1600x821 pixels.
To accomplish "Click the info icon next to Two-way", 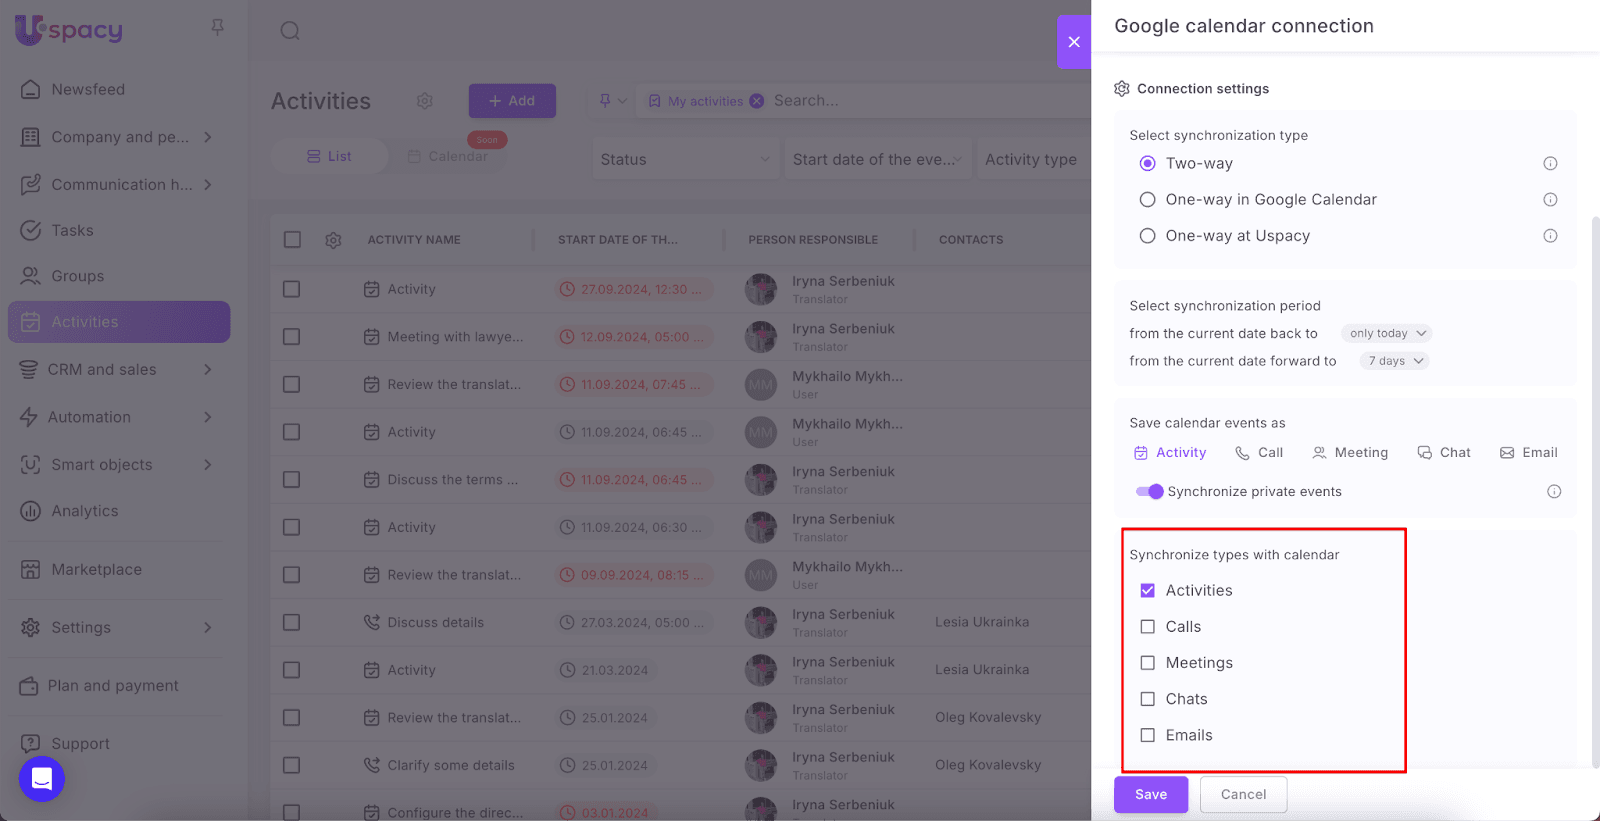I will tap(1550, 164).
